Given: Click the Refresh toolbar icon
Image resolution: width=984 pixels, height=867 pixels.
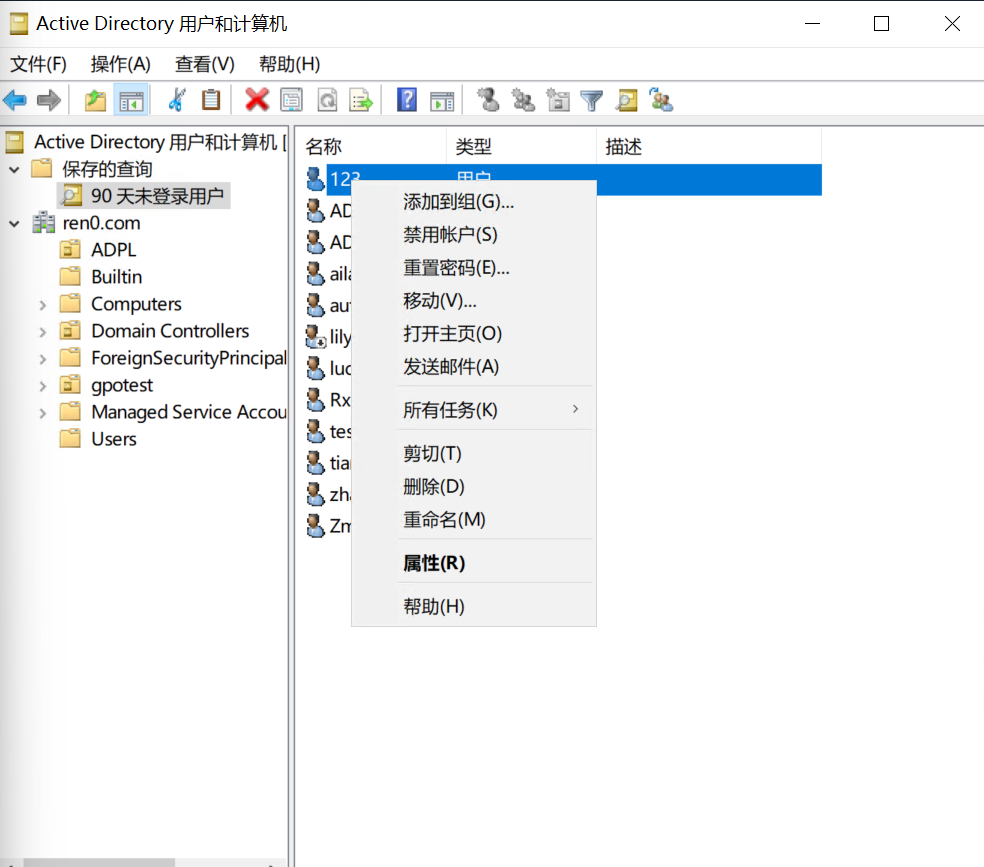Looking at the screenshot, I should (x=326, y=100).
